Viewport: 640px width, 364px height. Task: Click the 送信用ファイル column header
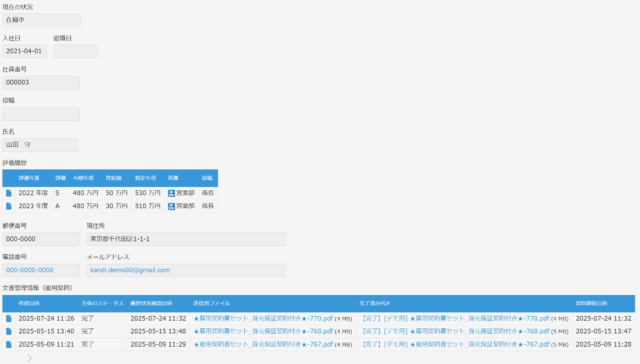pyautogui.click(x=211, y=303)
